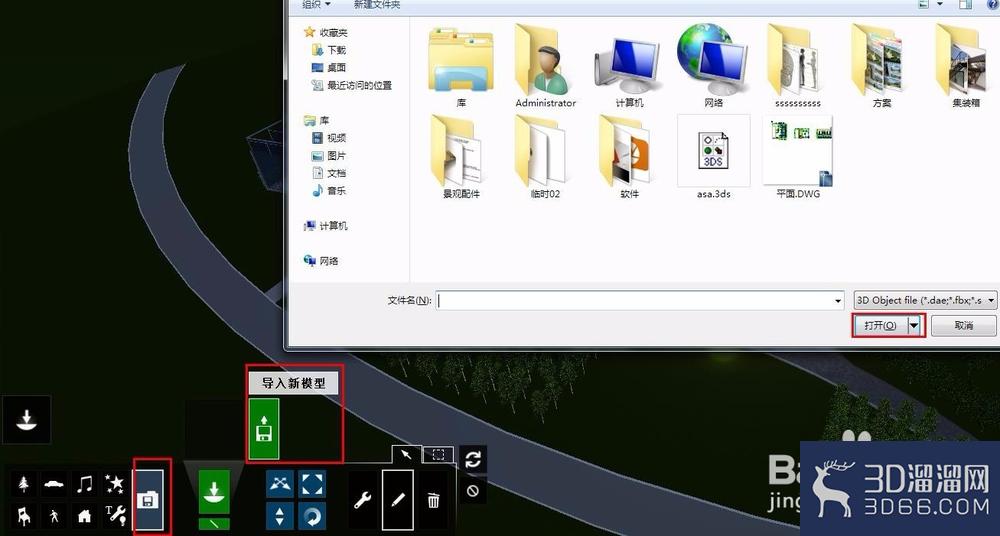Select the 网络 globe icon in the file list
Viewport: 1000px width, 536px height.
(x=714, y=66)
